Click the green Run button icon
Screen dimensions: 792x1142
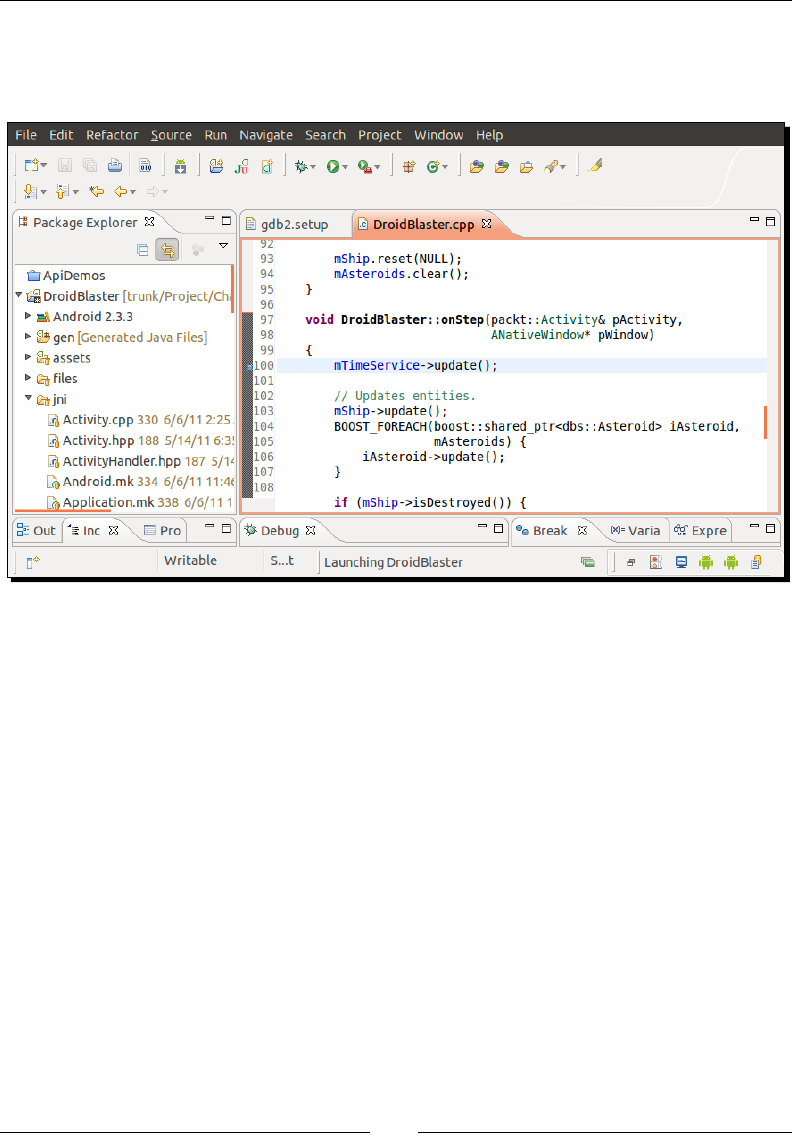point(332,167)
